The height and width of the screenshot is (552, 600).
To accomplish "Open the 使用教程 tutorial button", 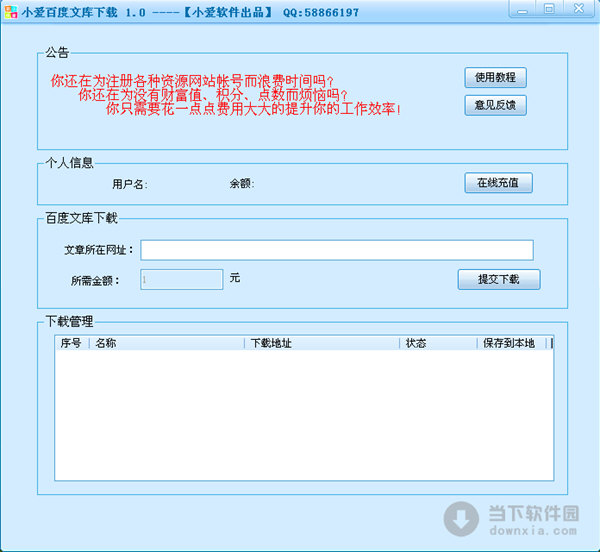I will point(496,78).
